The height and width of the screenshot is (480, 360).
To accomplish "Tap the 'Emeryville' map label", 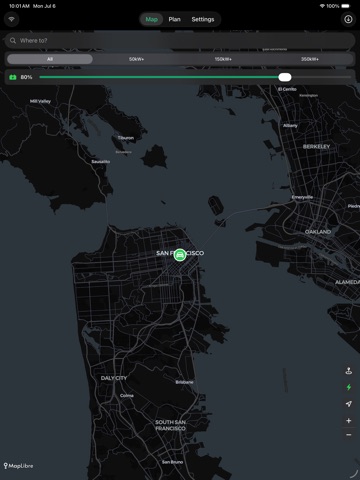I will [x=302, y=197].
